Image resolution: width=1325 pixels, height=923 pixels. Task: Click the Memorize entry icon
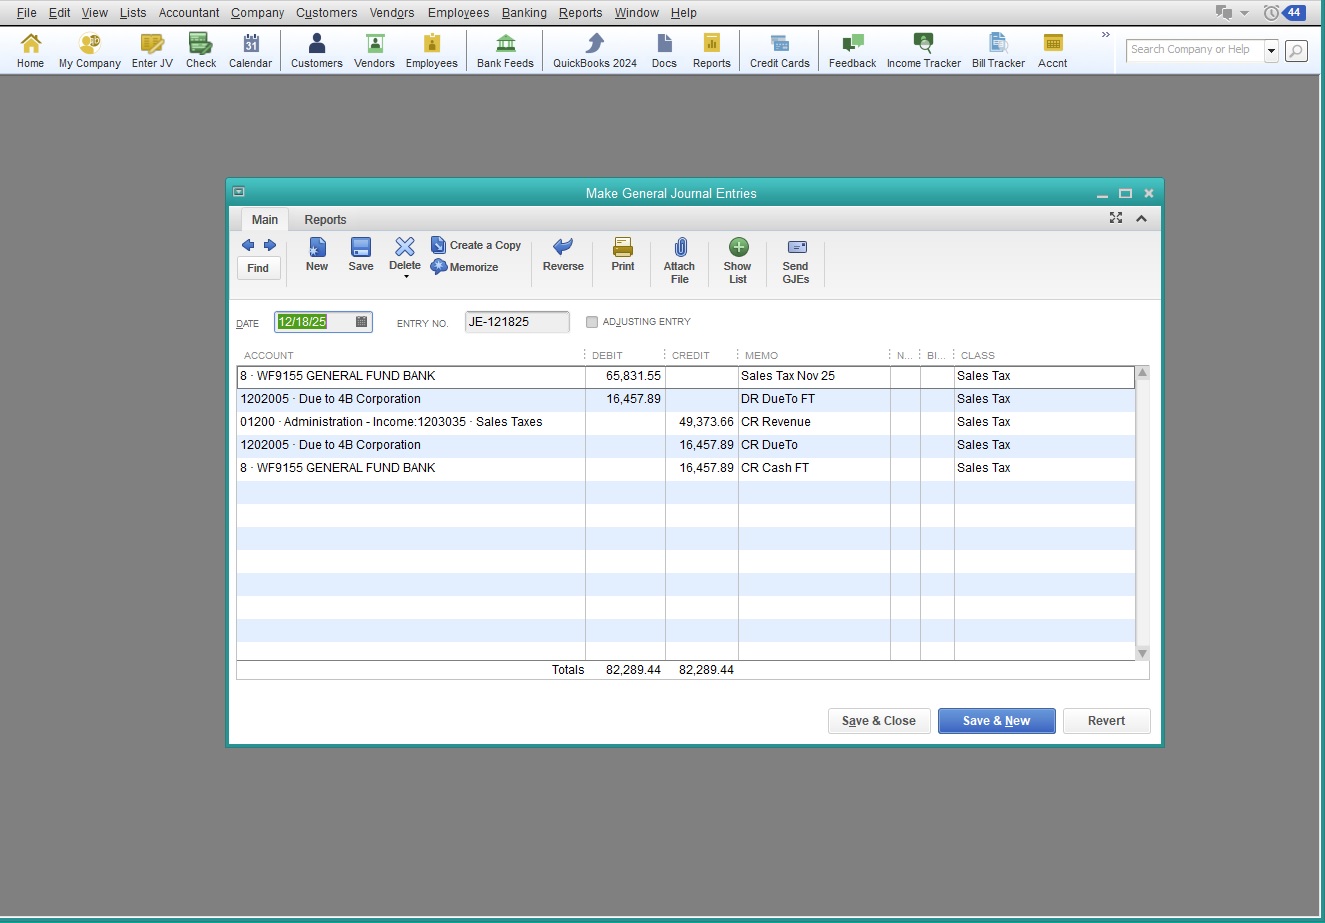click(439, 267)
